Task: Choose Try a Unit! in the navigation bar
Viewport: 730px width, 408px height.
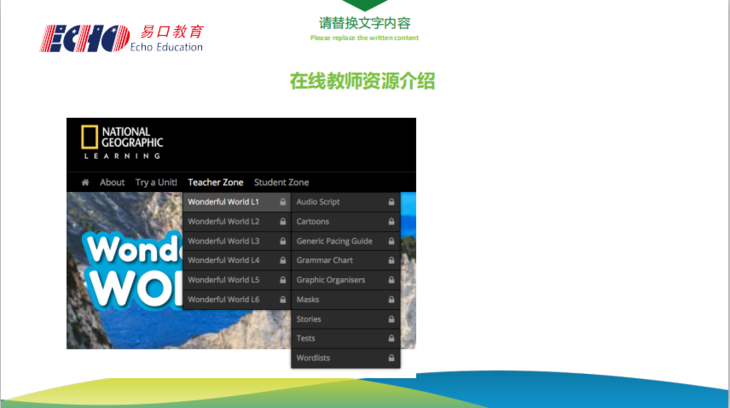Action: (156, 183)
